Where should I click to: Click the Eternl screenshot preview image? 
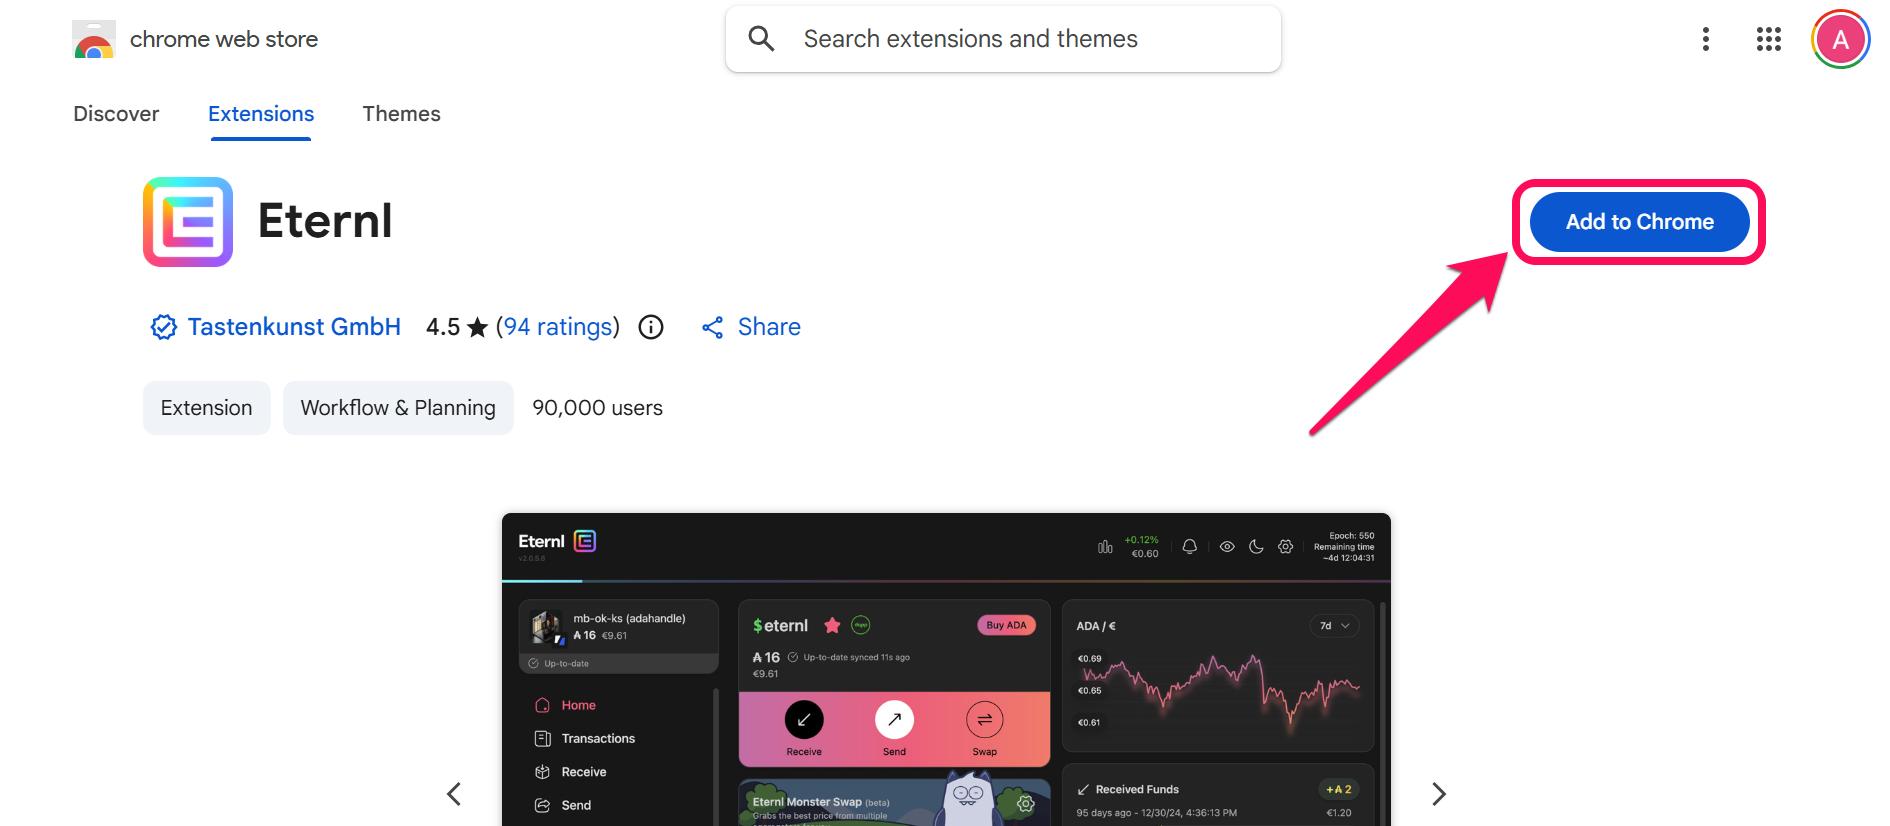click(x=946, y=670)
